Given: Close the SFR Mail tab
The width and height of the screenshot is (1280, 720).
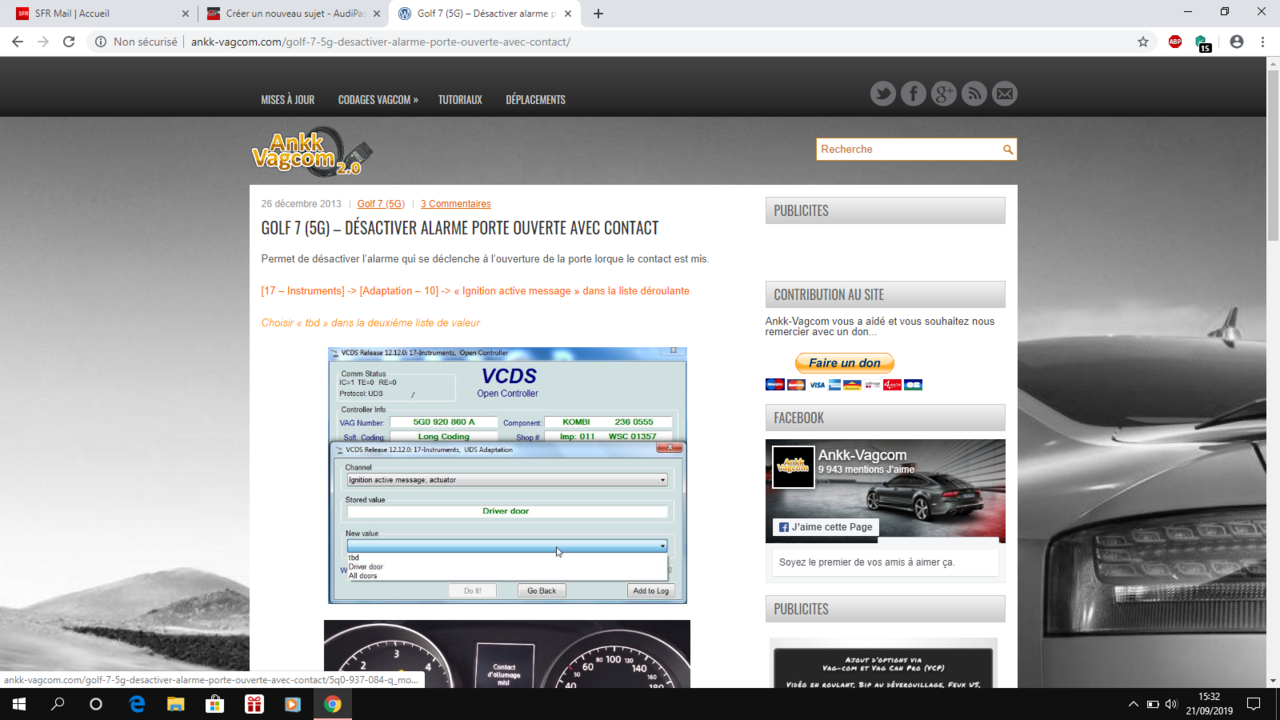Looking at the screenshot, I should tap(185, 14).
